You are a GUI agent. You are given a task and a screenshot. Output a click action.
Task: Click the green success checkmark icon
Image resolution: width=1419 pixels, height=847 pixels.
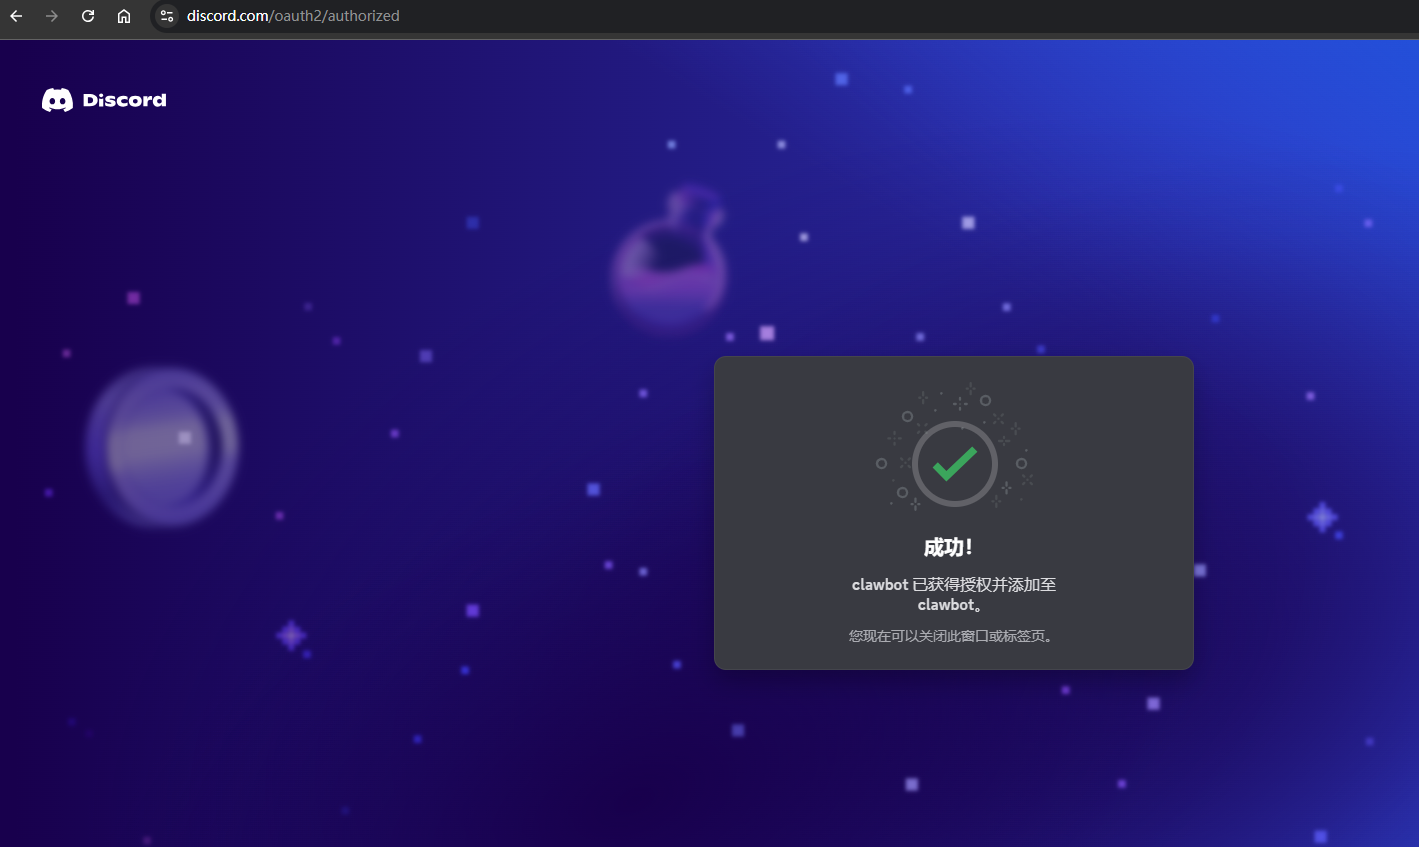(x=955, y=464)
